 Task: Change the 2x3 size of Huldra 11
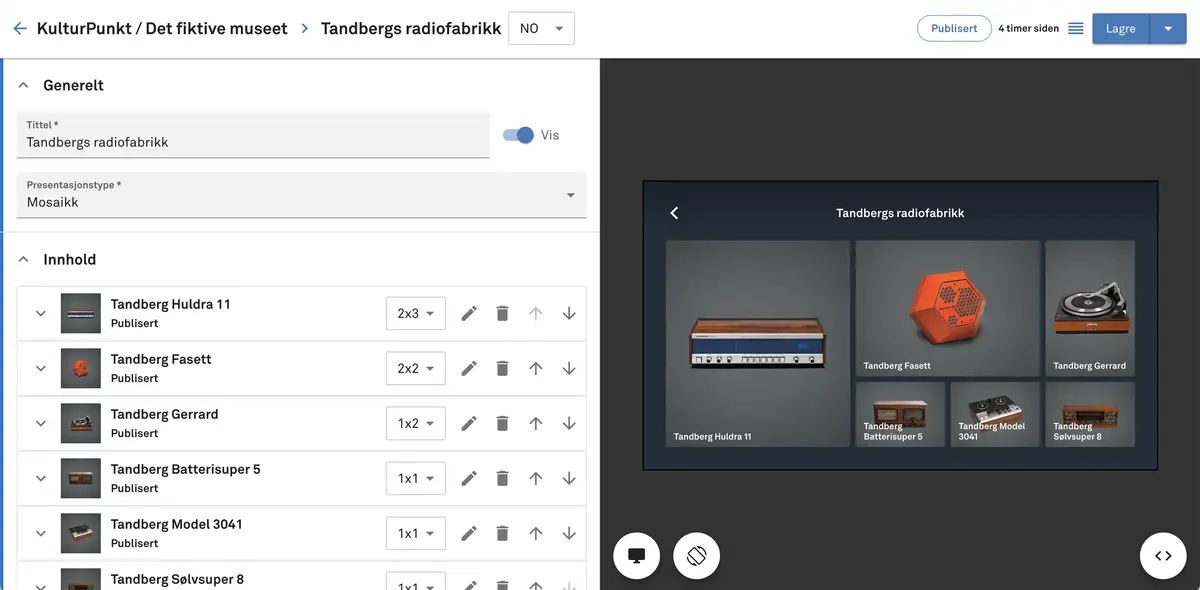[x=415, y=313]
